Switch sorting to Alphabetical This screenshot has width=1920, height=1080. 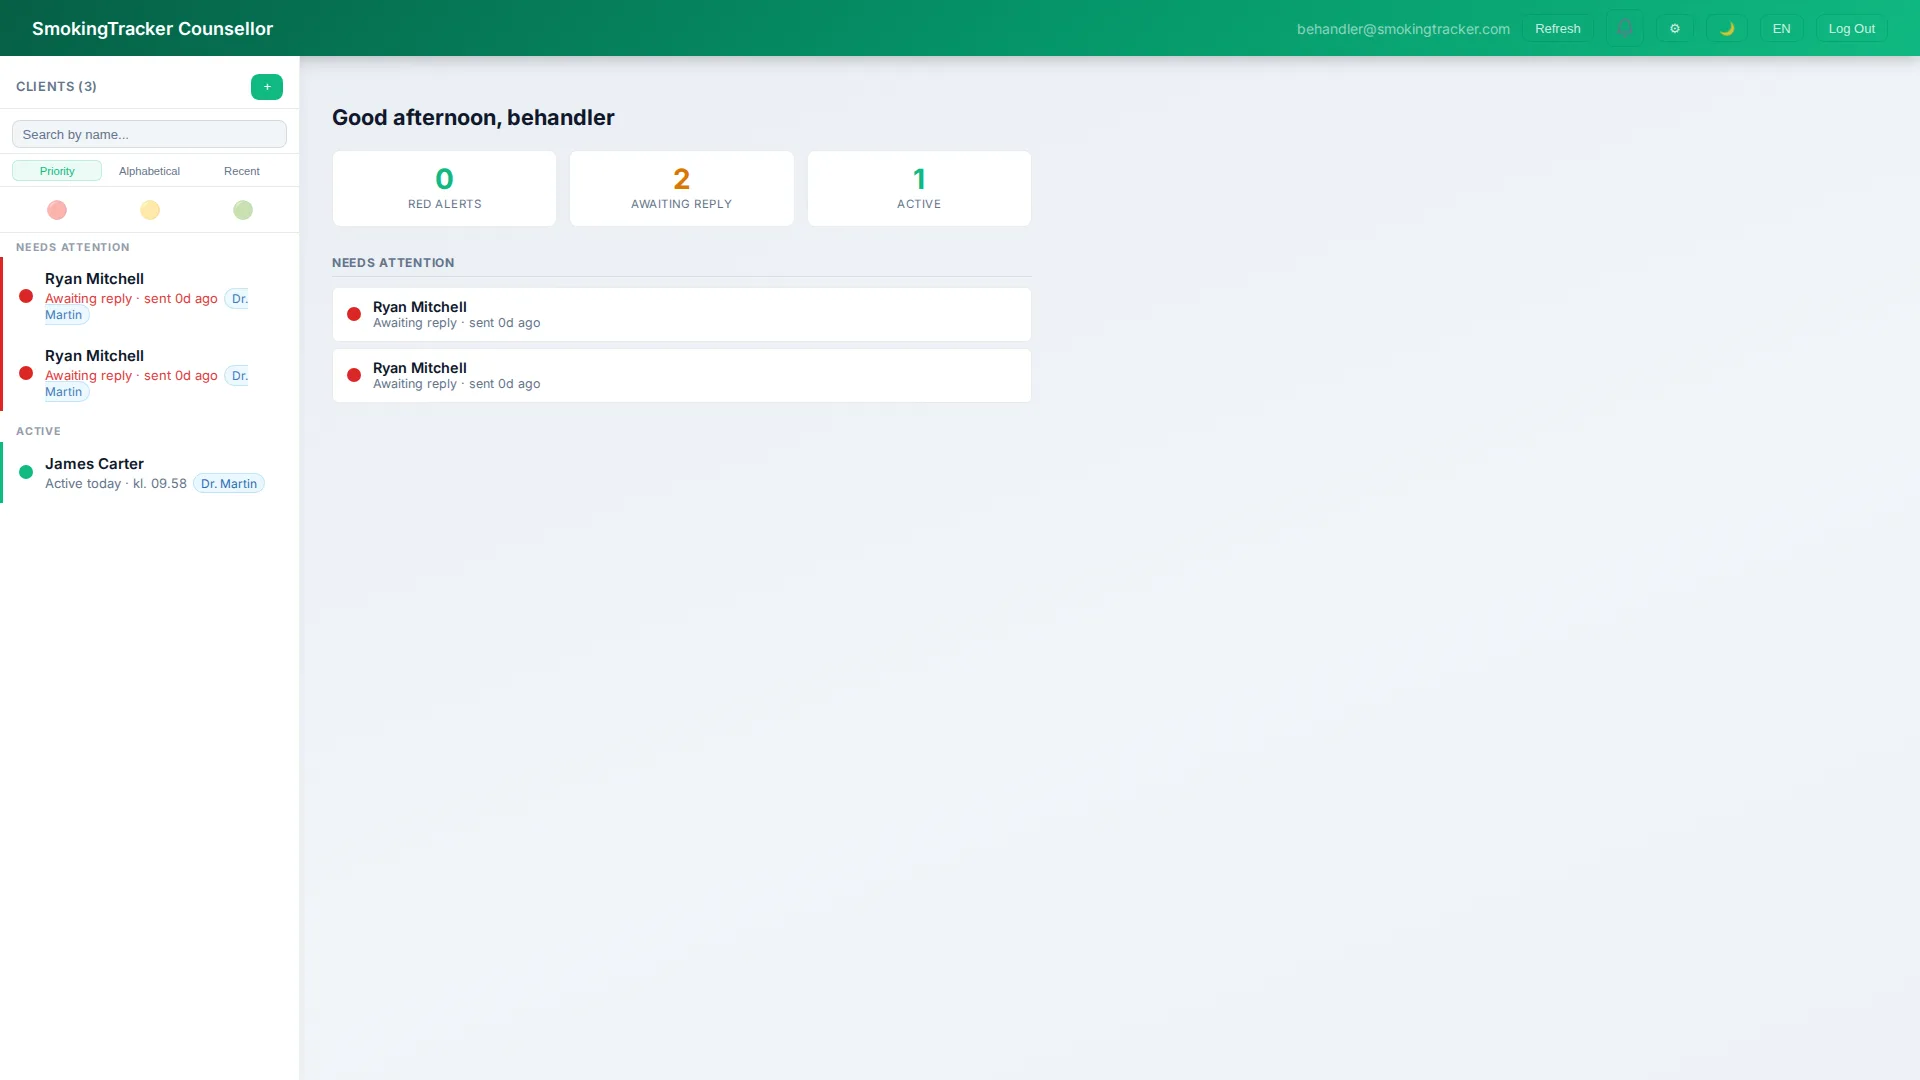pos(149,170)
